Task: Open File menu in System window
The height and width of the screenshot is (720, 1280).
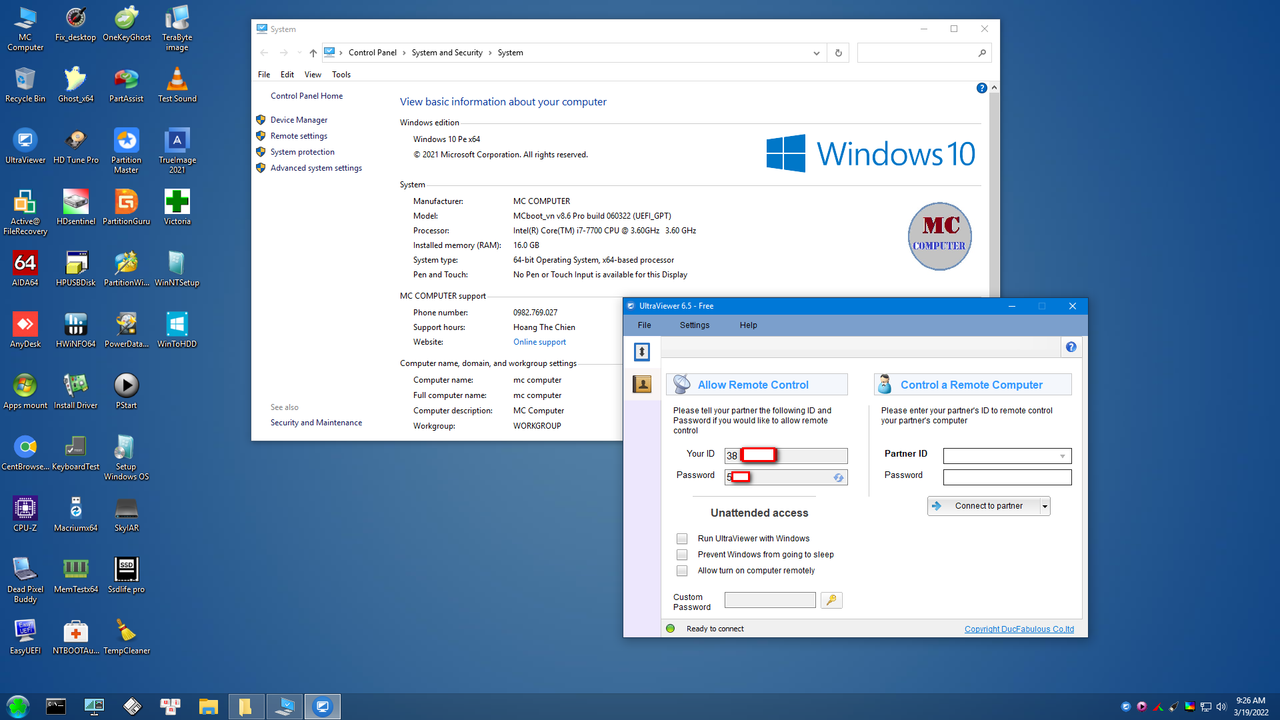Action: click(264, 74)
